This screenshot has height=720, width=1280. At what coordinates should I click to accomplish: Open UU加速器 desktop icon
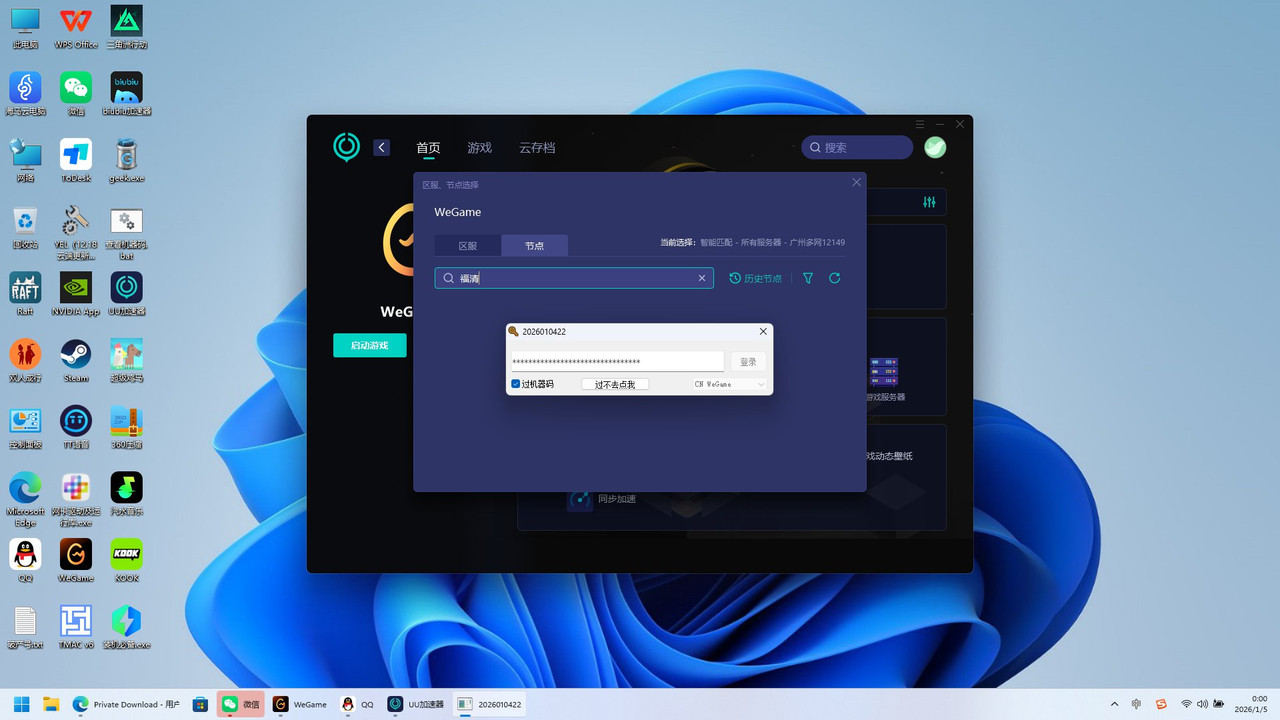126,294
